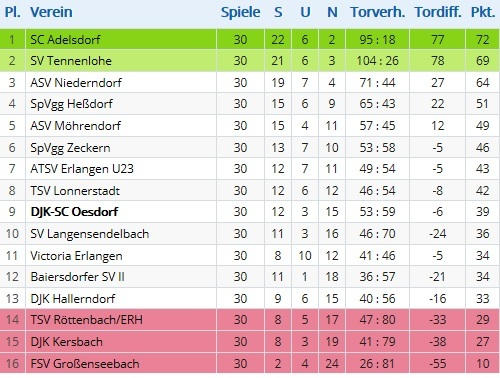Open the DJK Kersbach team link
This screenshot has height=378, width=500.
point(66,342)
